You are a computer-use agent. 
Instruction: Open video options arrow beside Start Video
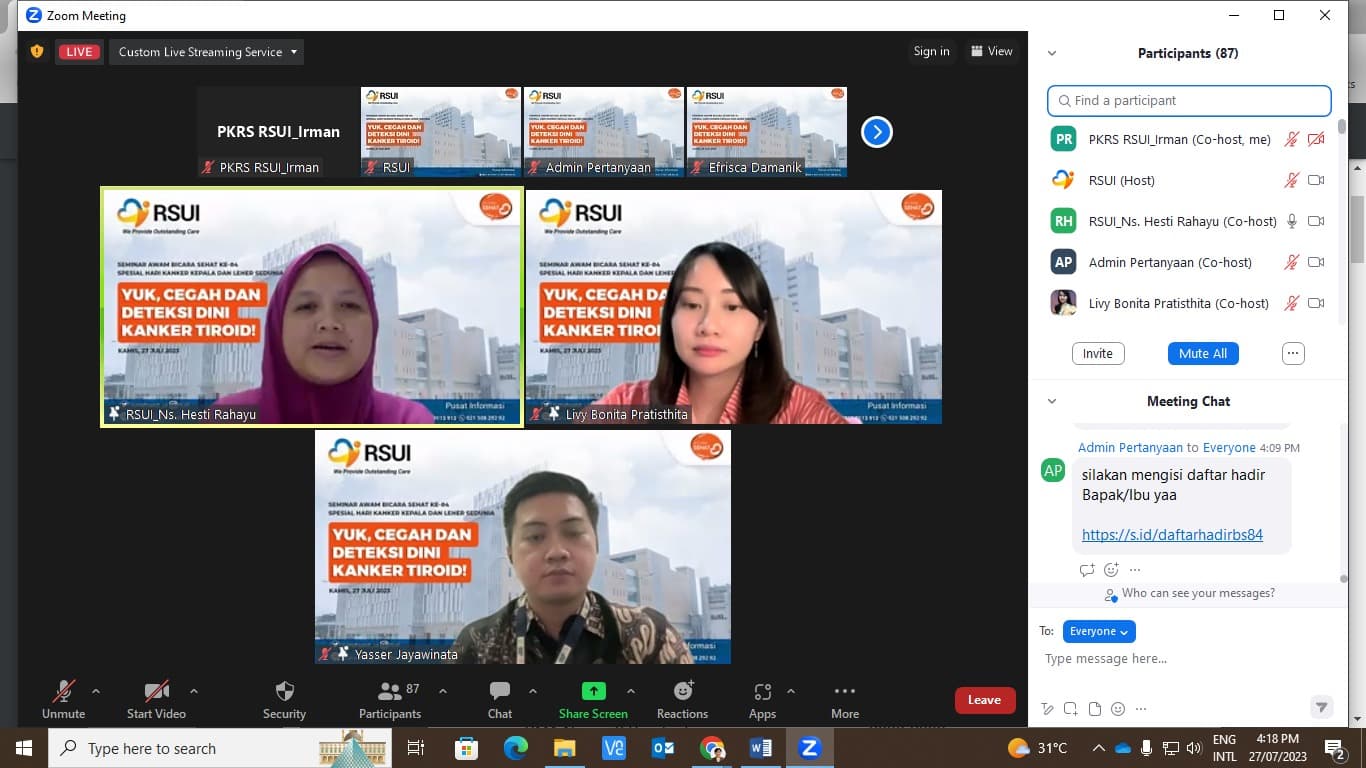[x=194, y=691]
